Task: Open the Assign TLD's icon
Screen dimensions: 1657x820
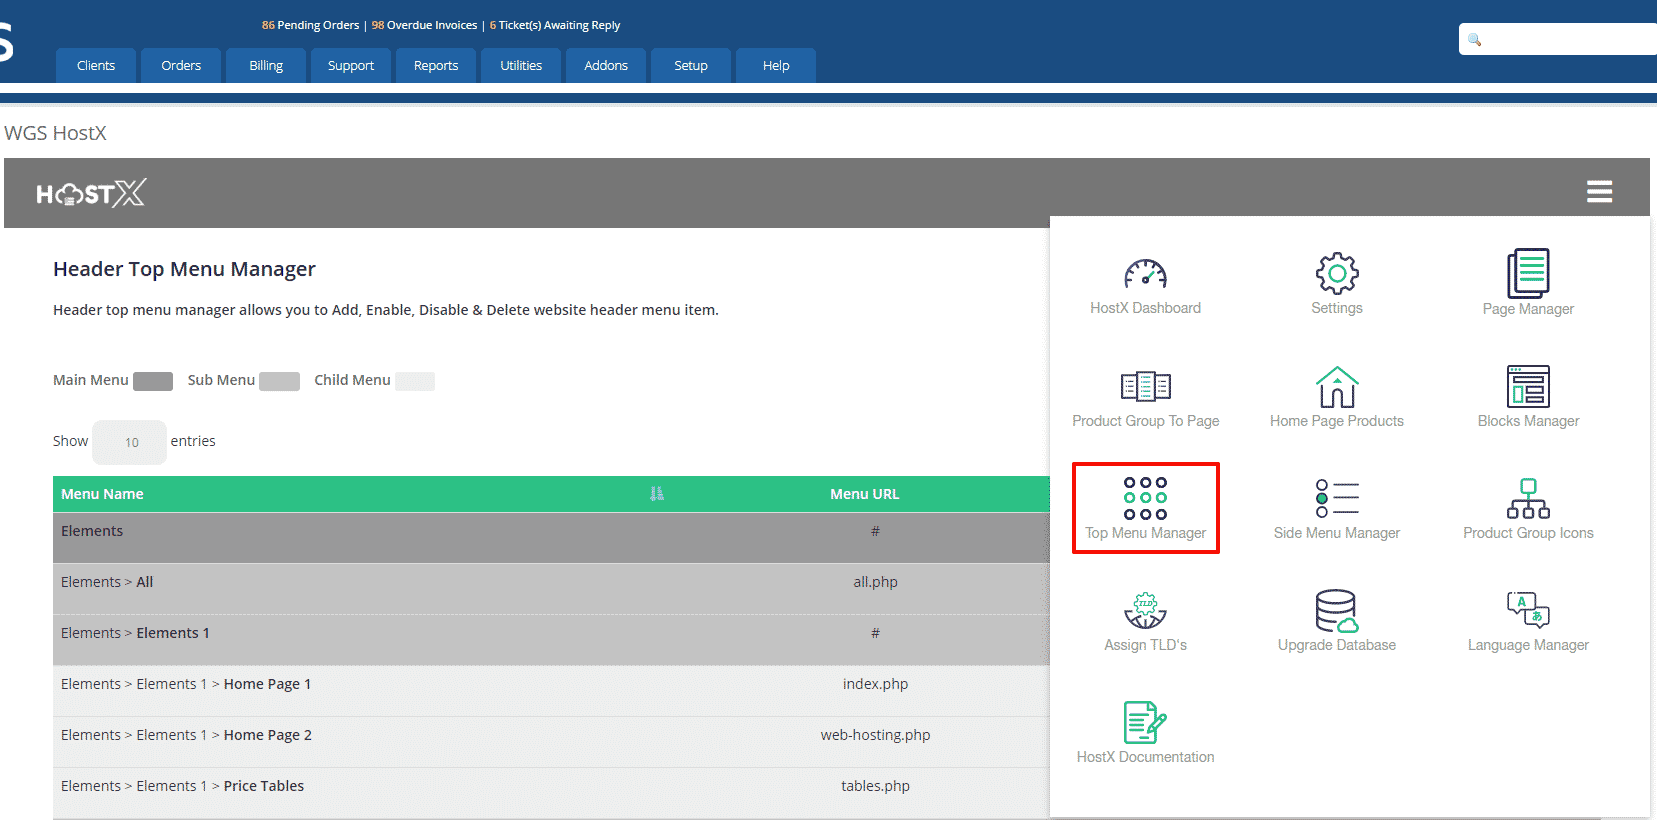Action: (x=1145, y=611)
